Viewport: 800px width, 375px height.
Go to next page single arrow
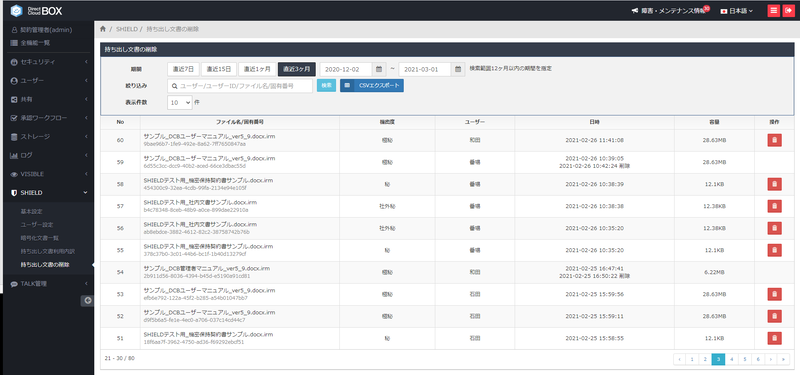(x=771, y=359)
